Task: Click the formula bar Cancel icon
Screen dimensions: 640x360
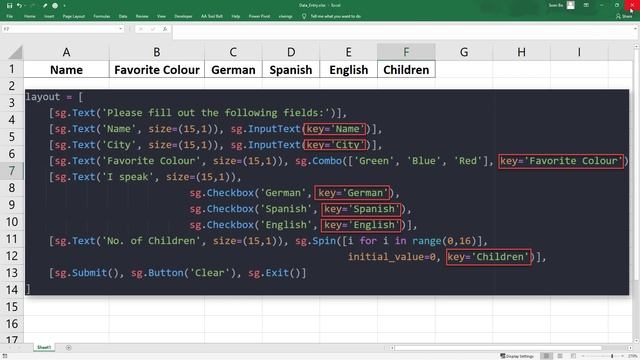Action: pyautogui.click(x=140, y=29)
